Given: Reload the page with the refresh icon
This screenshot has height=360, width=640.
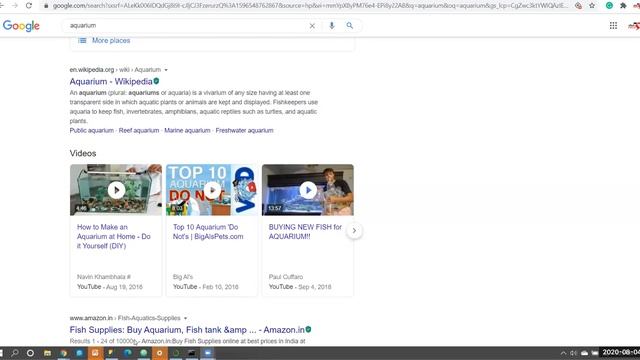Looking at the screenshot, I should click(x=29, y=6).
